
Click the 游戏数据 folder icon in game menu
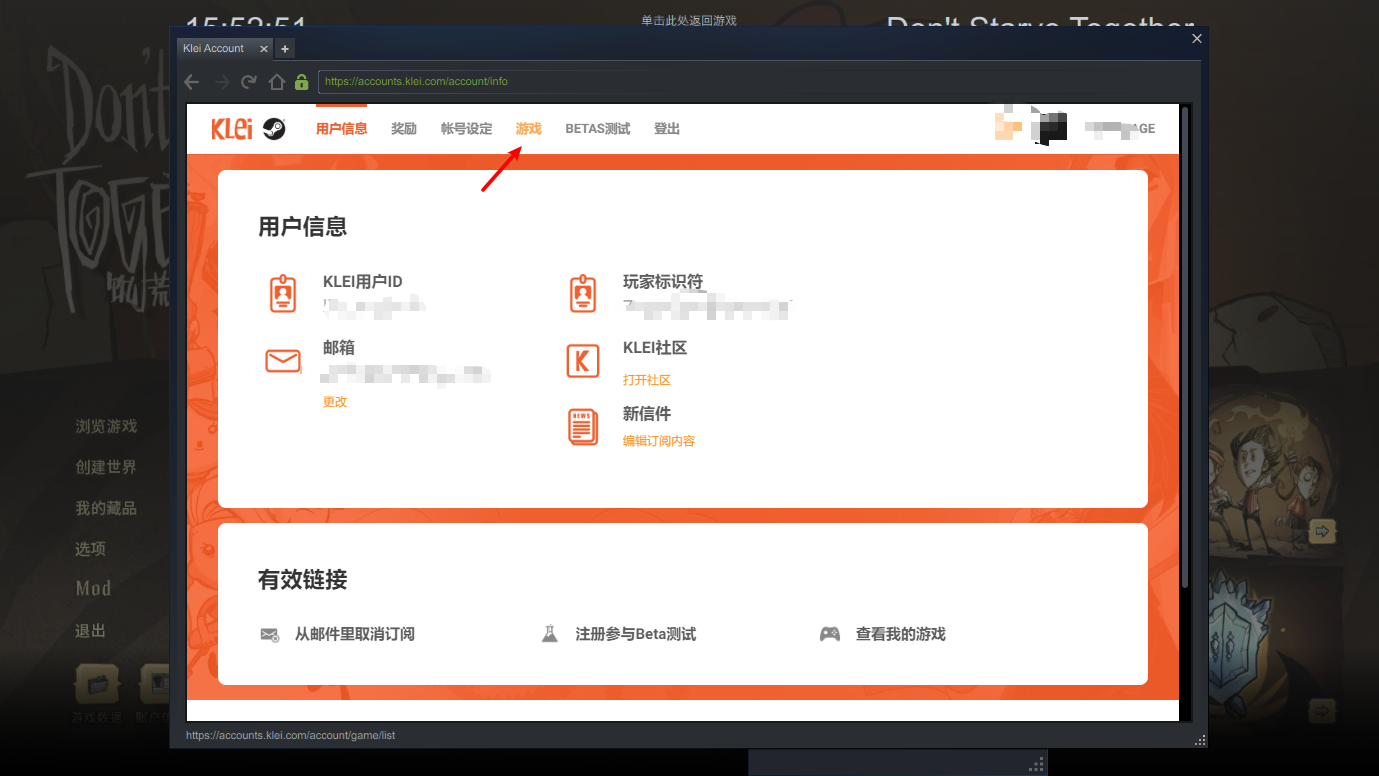(97, 684)
